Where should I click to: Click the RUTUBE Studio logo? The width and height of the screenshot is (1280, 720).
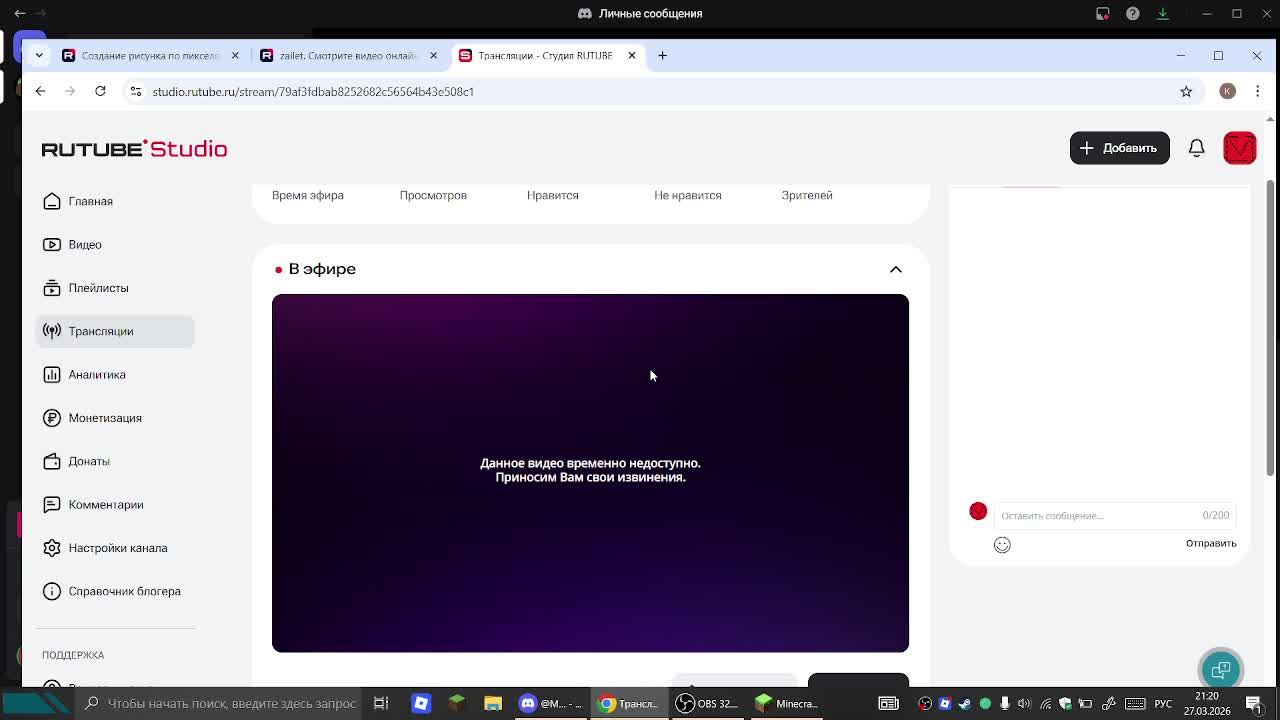(134, 149)
